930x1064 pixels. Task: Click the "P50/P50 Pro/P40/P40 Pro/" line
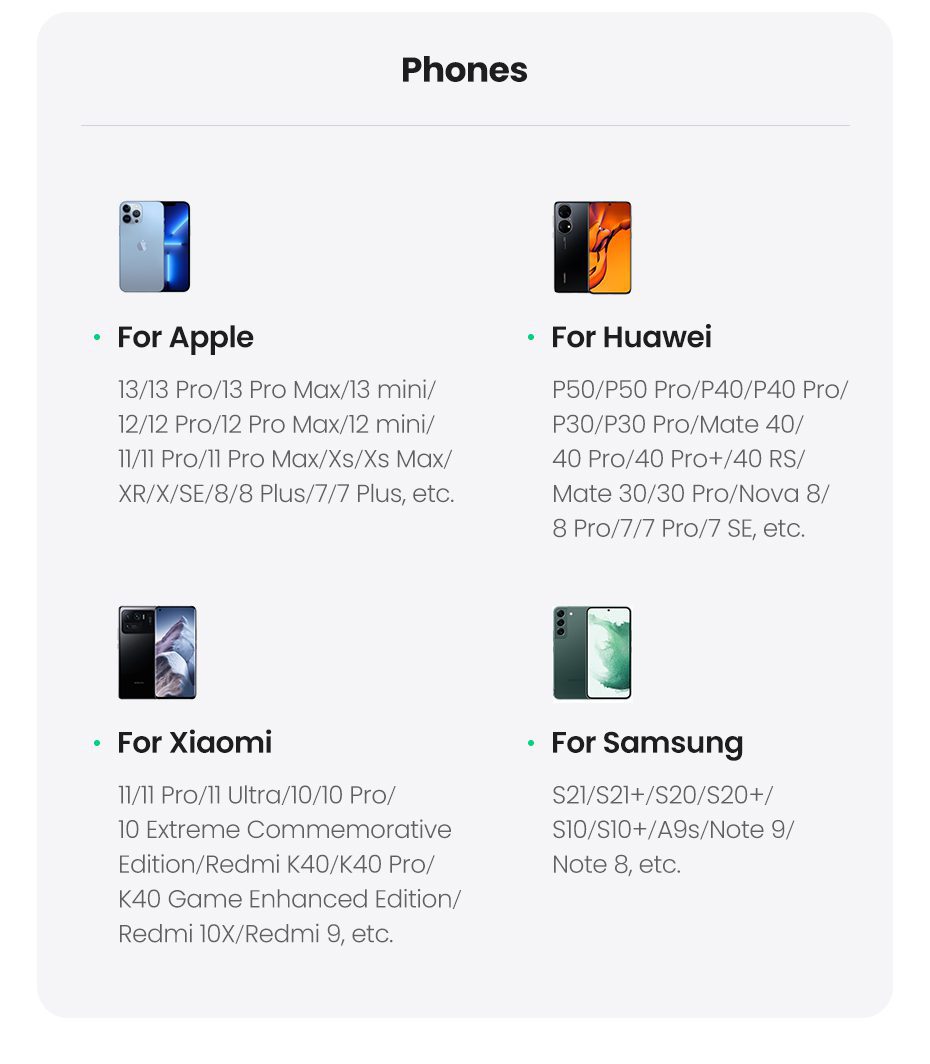(x=699, y=389)
